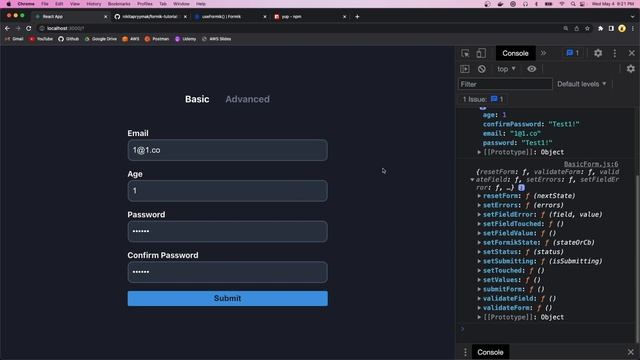640x360 pixels.
Task: Close the DevTools panel
Action: pos(632,53)
